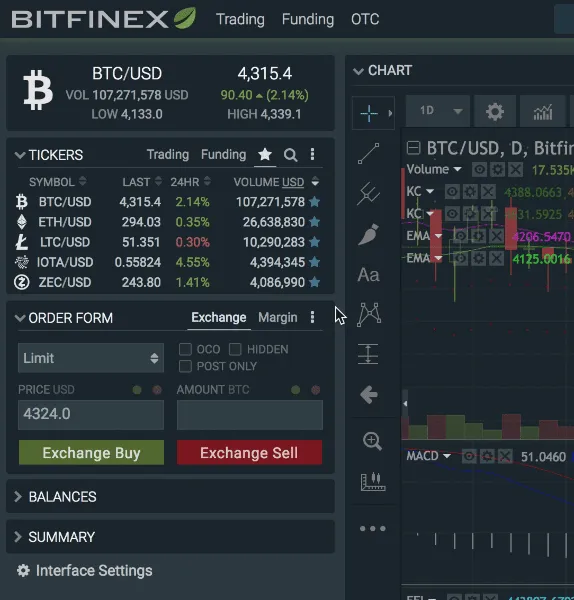Open the Limit order type dropdown

pos(91,358)
